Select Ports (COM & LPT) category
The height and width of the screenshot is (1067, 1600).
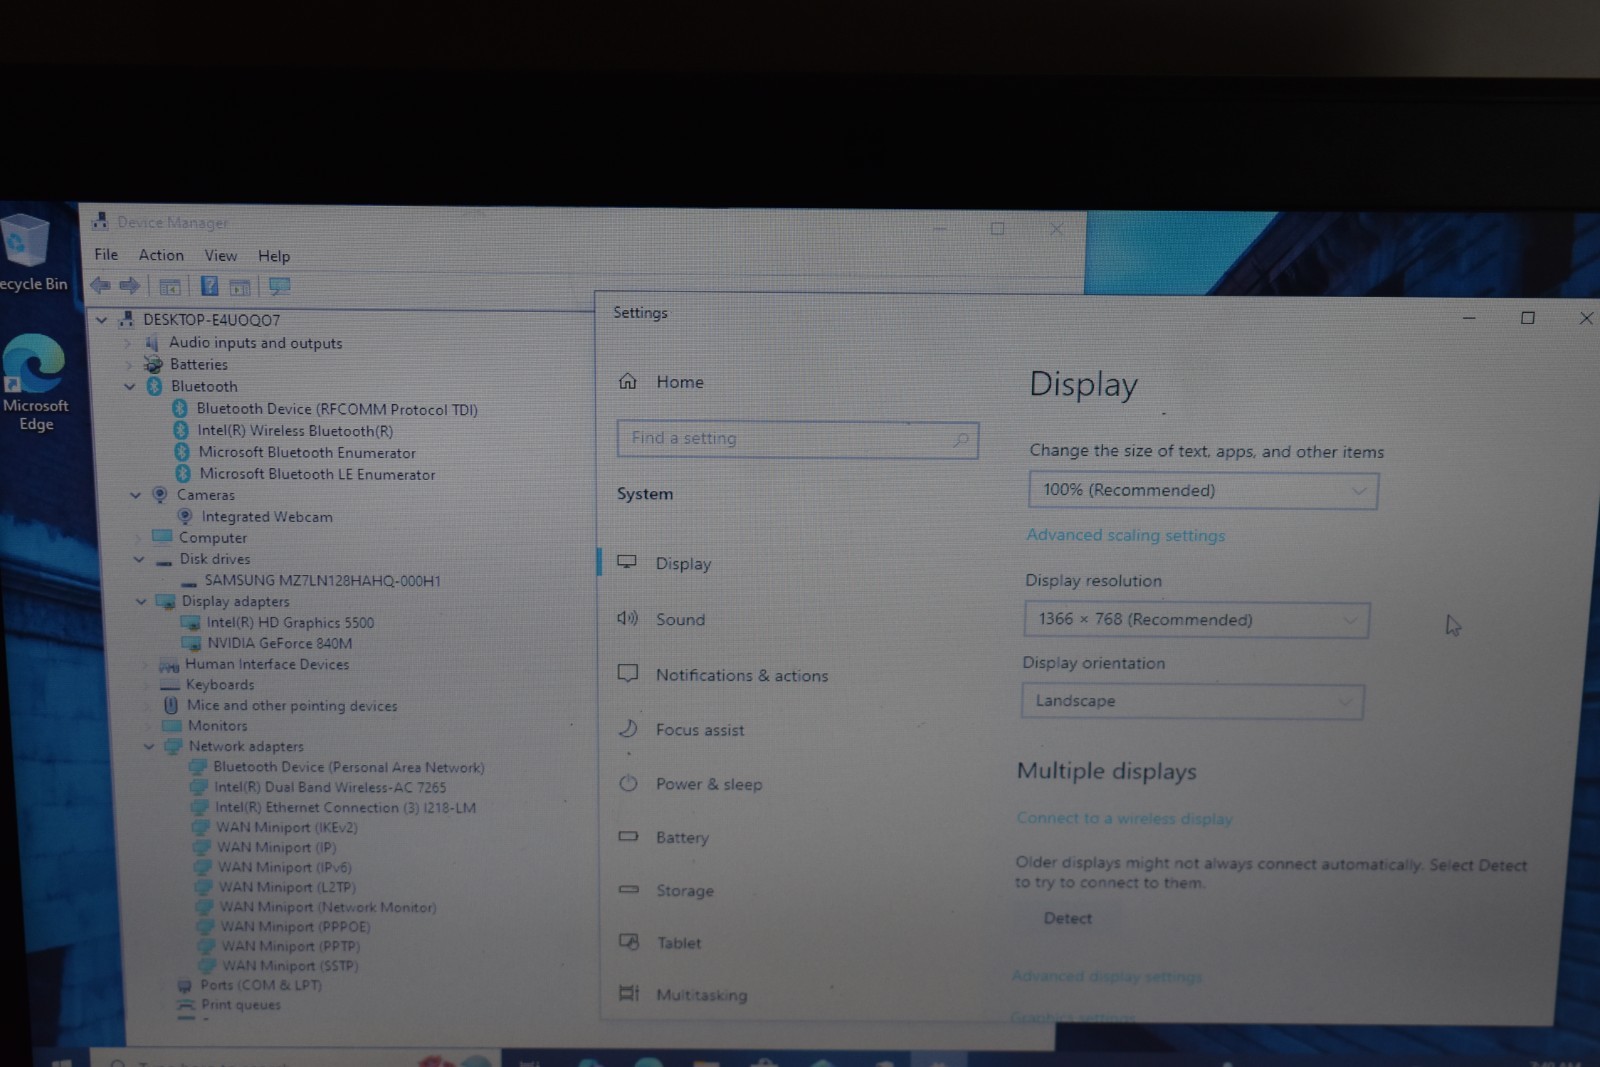[x=261, y=985]
